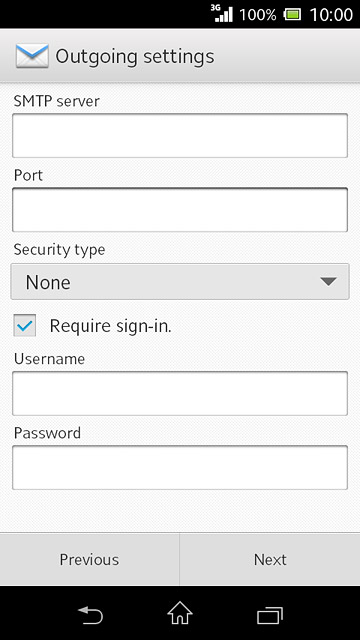Focus the Username input field
360x640 pixels.
tap(180, 393)
